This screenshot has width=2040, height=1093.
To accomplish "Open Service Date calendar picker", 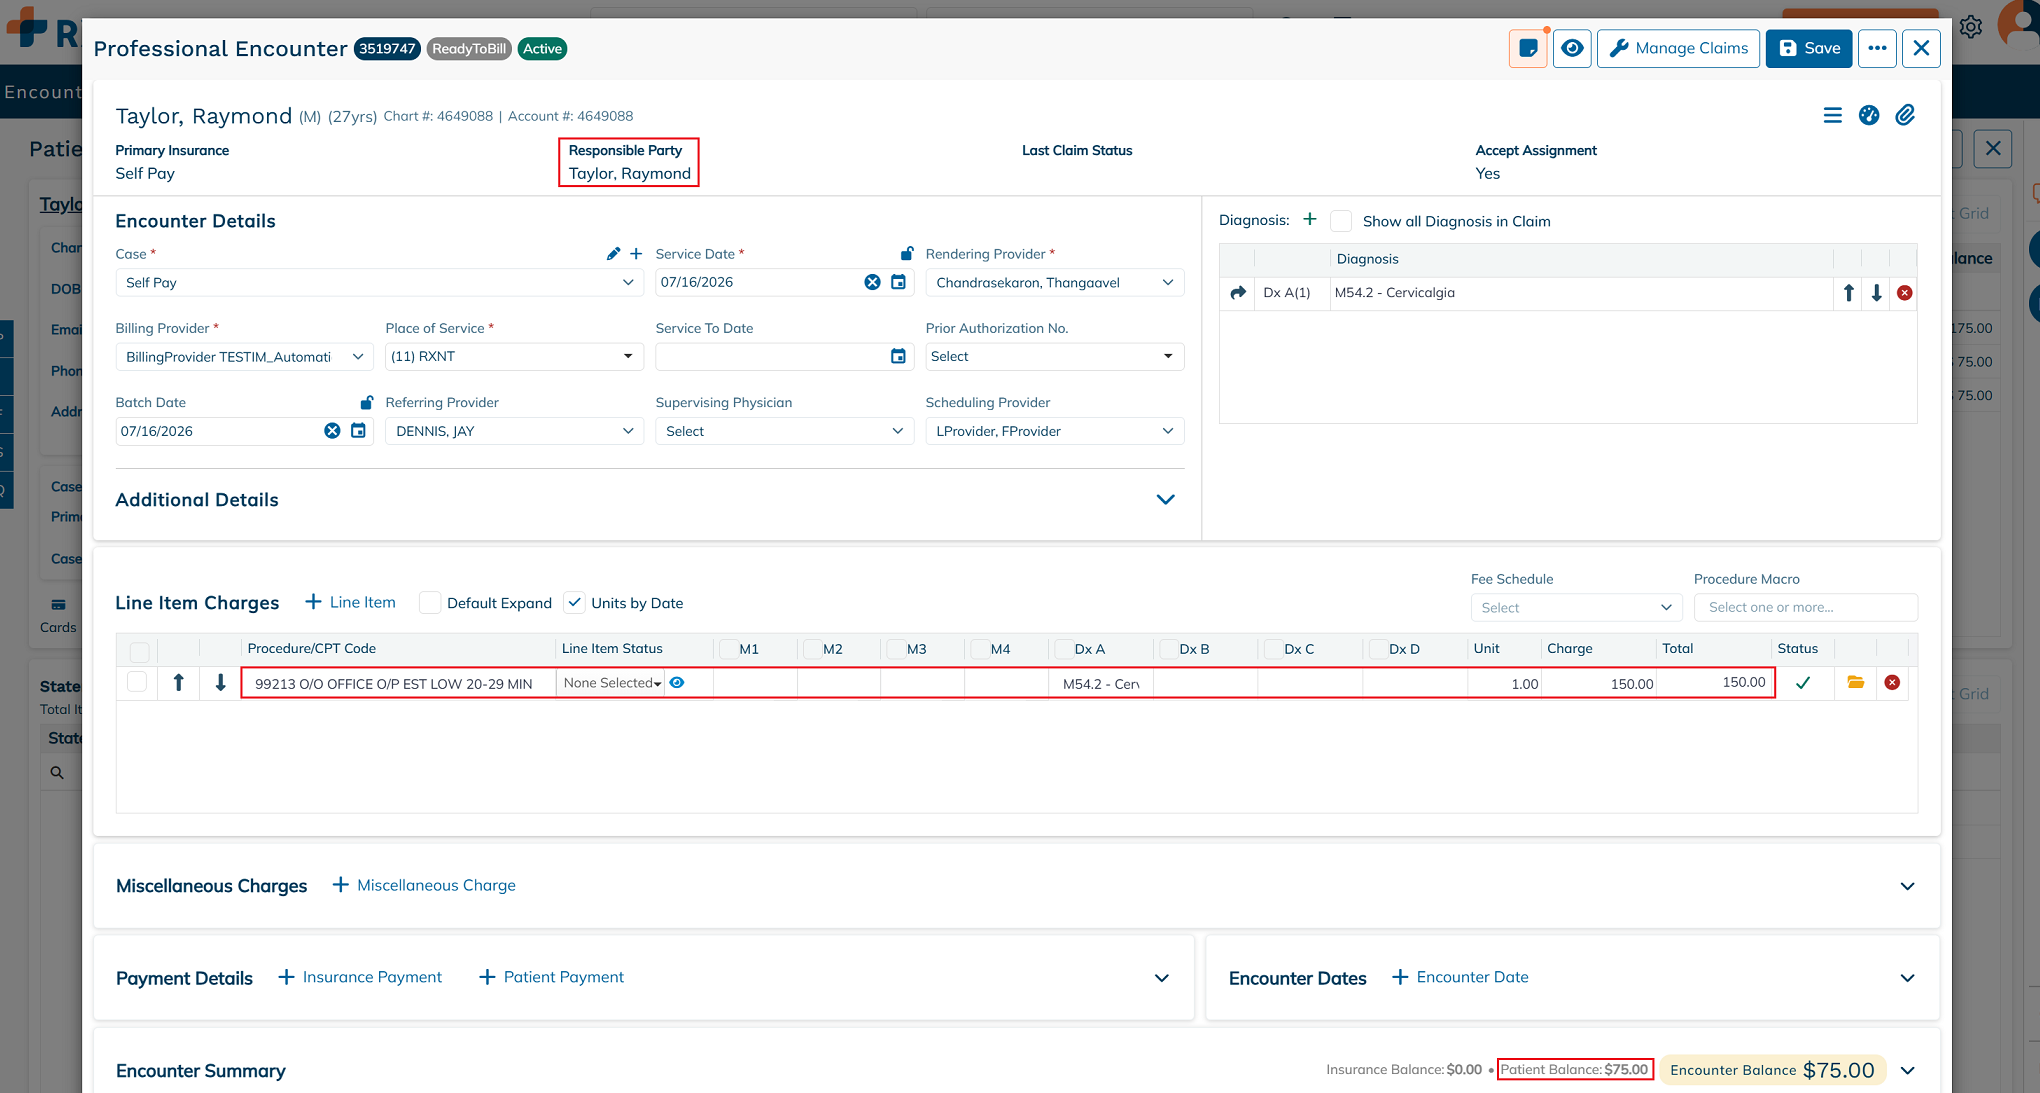I will (x=898, y=282).
